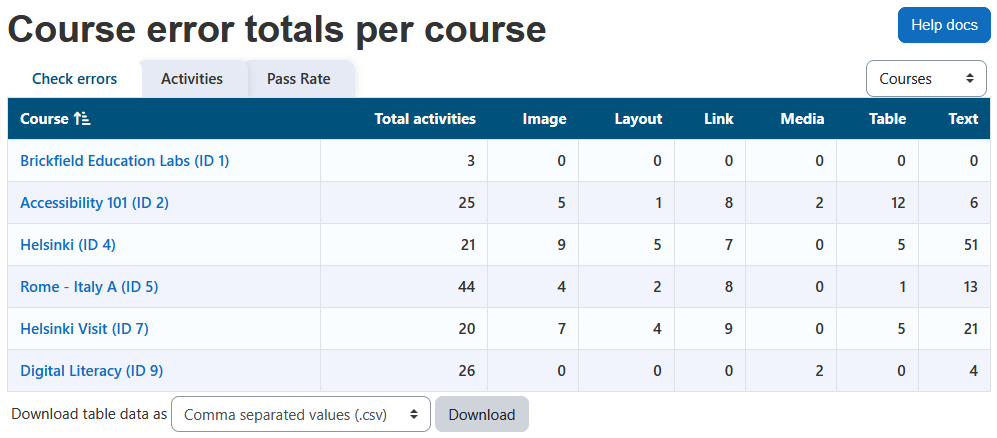Select Image value 7 in Helsinki Visit row
The height and width of the screenshot is (438, 997).
coord(561,329)
